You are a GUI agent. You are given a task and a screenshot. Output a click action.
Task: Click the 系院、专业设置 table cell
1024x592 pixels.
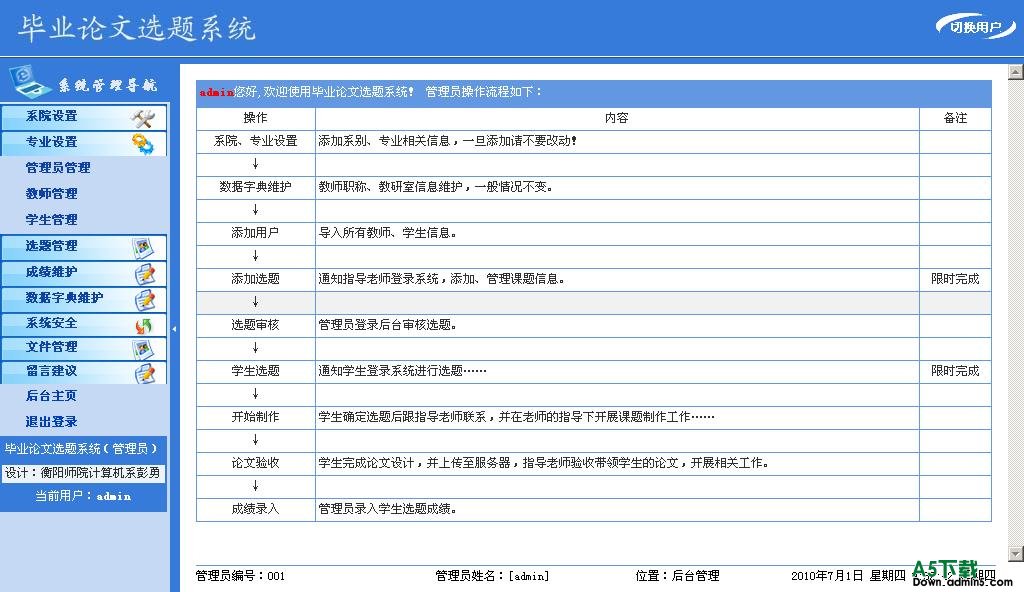(x=255, y=141)
